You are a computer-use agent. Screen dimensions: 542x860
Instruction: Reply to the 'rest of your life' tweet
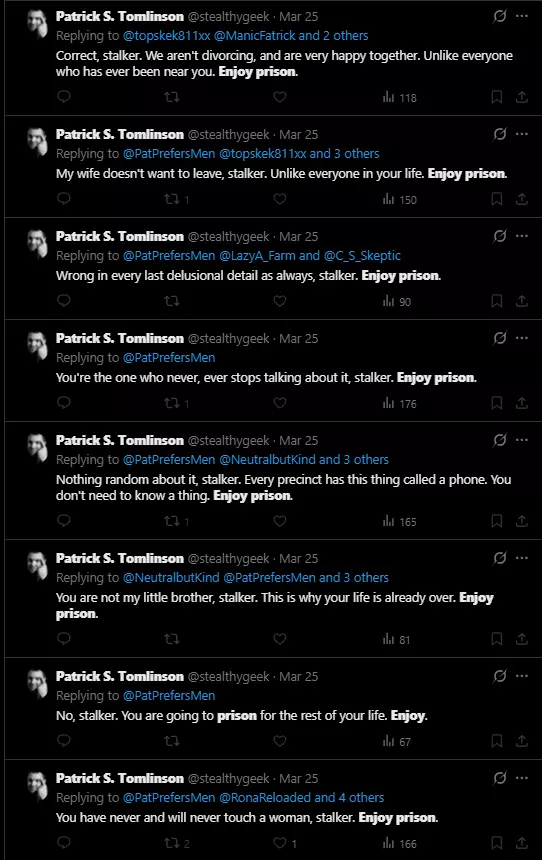point(64,741)
